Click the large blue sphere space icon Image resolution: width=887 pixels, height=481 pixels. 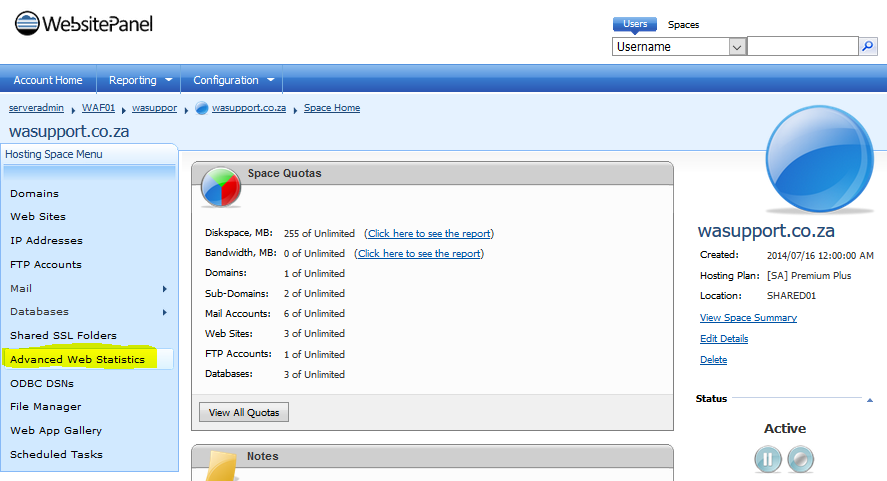[820, 160]
